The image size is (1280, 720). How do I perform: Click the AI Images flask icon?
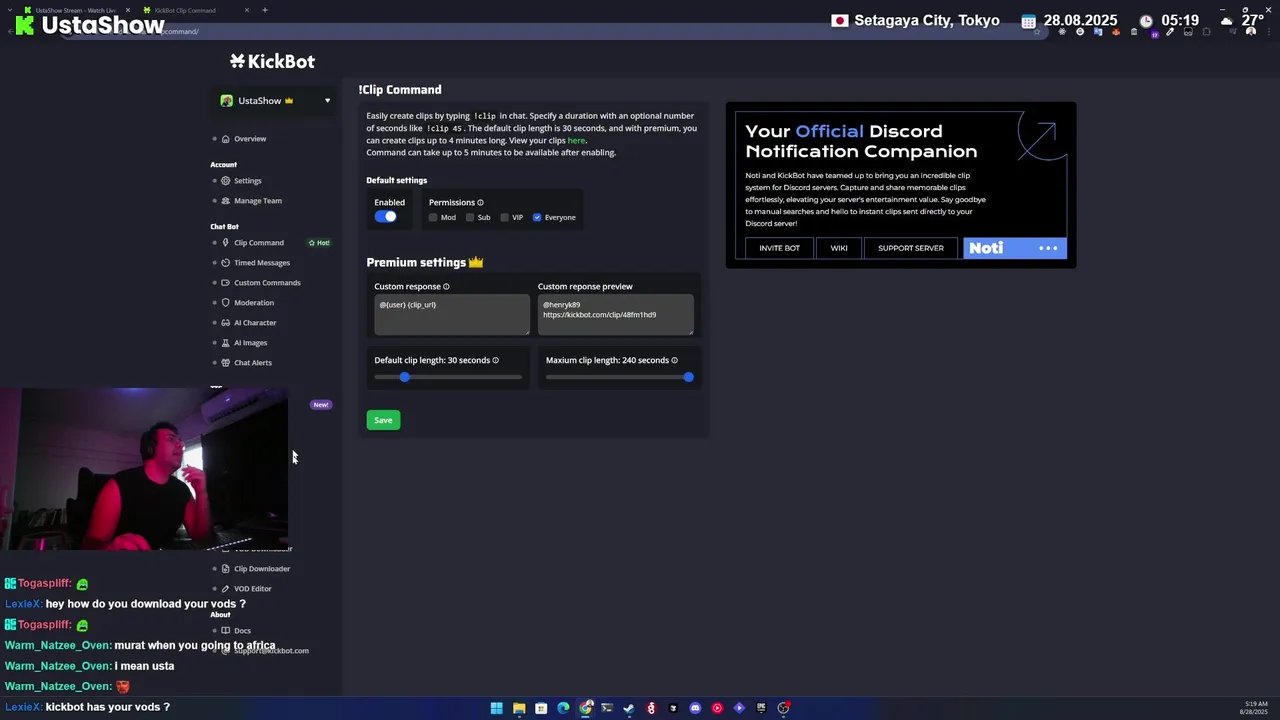tap(226, 343)
